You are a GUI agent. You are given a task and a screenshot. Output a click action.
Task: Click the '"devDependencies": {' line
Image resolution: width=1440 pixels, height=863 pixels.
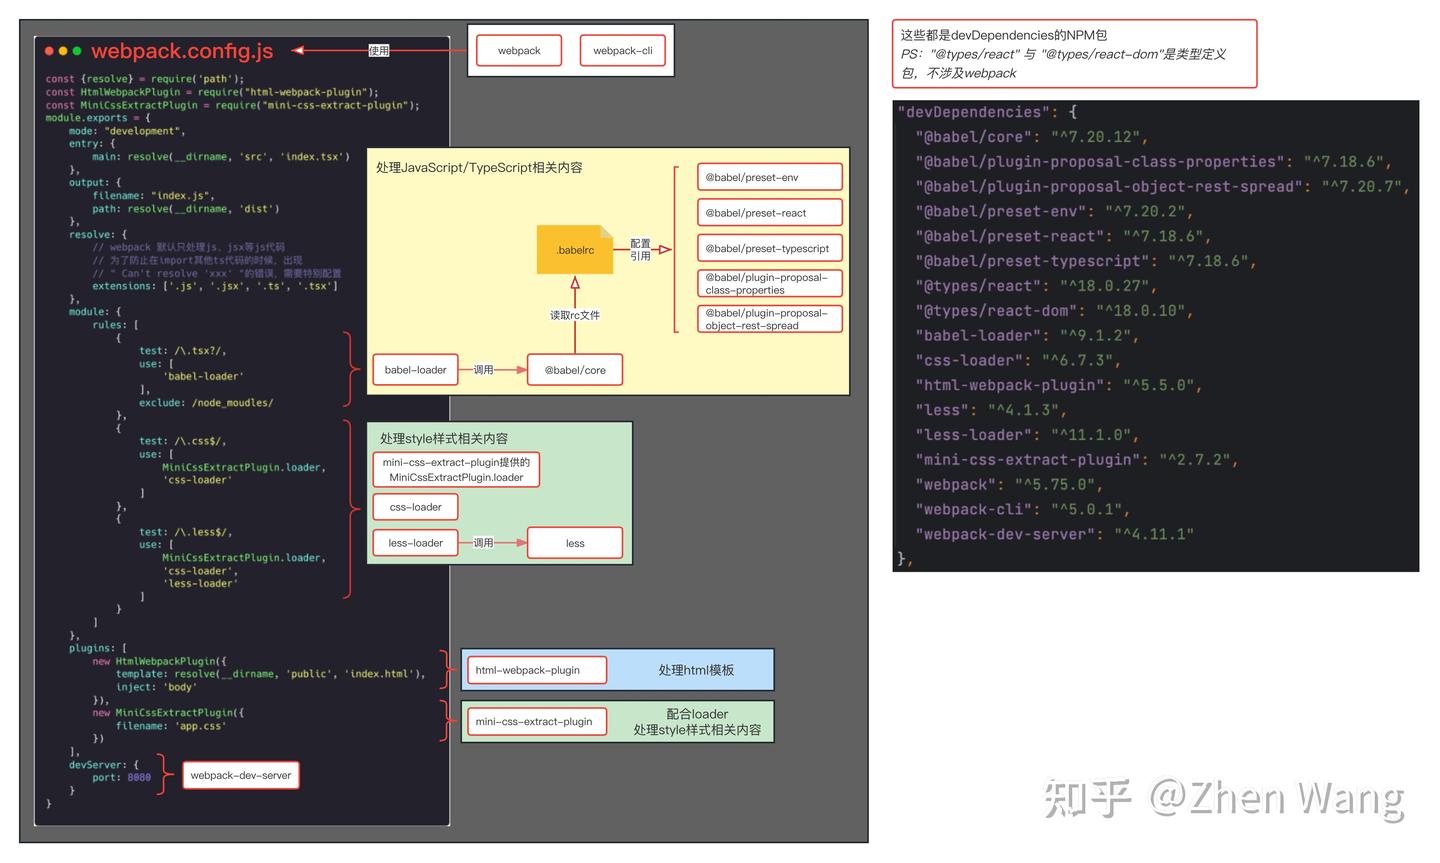click(x=988, y=112)
